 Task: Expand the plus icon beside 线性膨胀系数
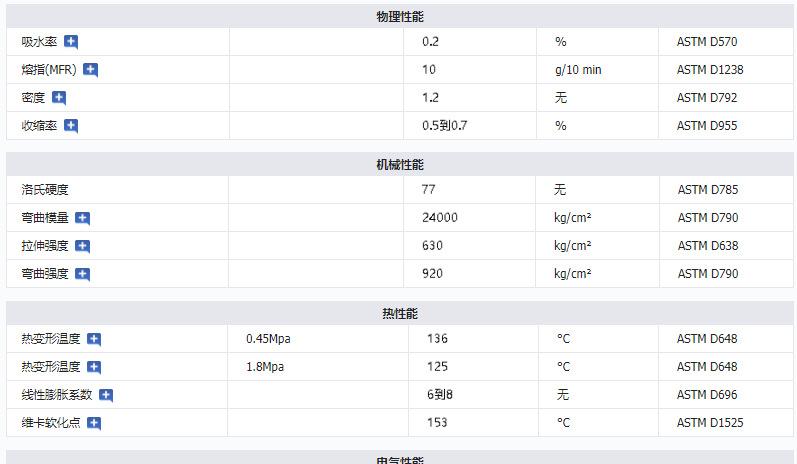pyautogui.click(x=106, y=395)
